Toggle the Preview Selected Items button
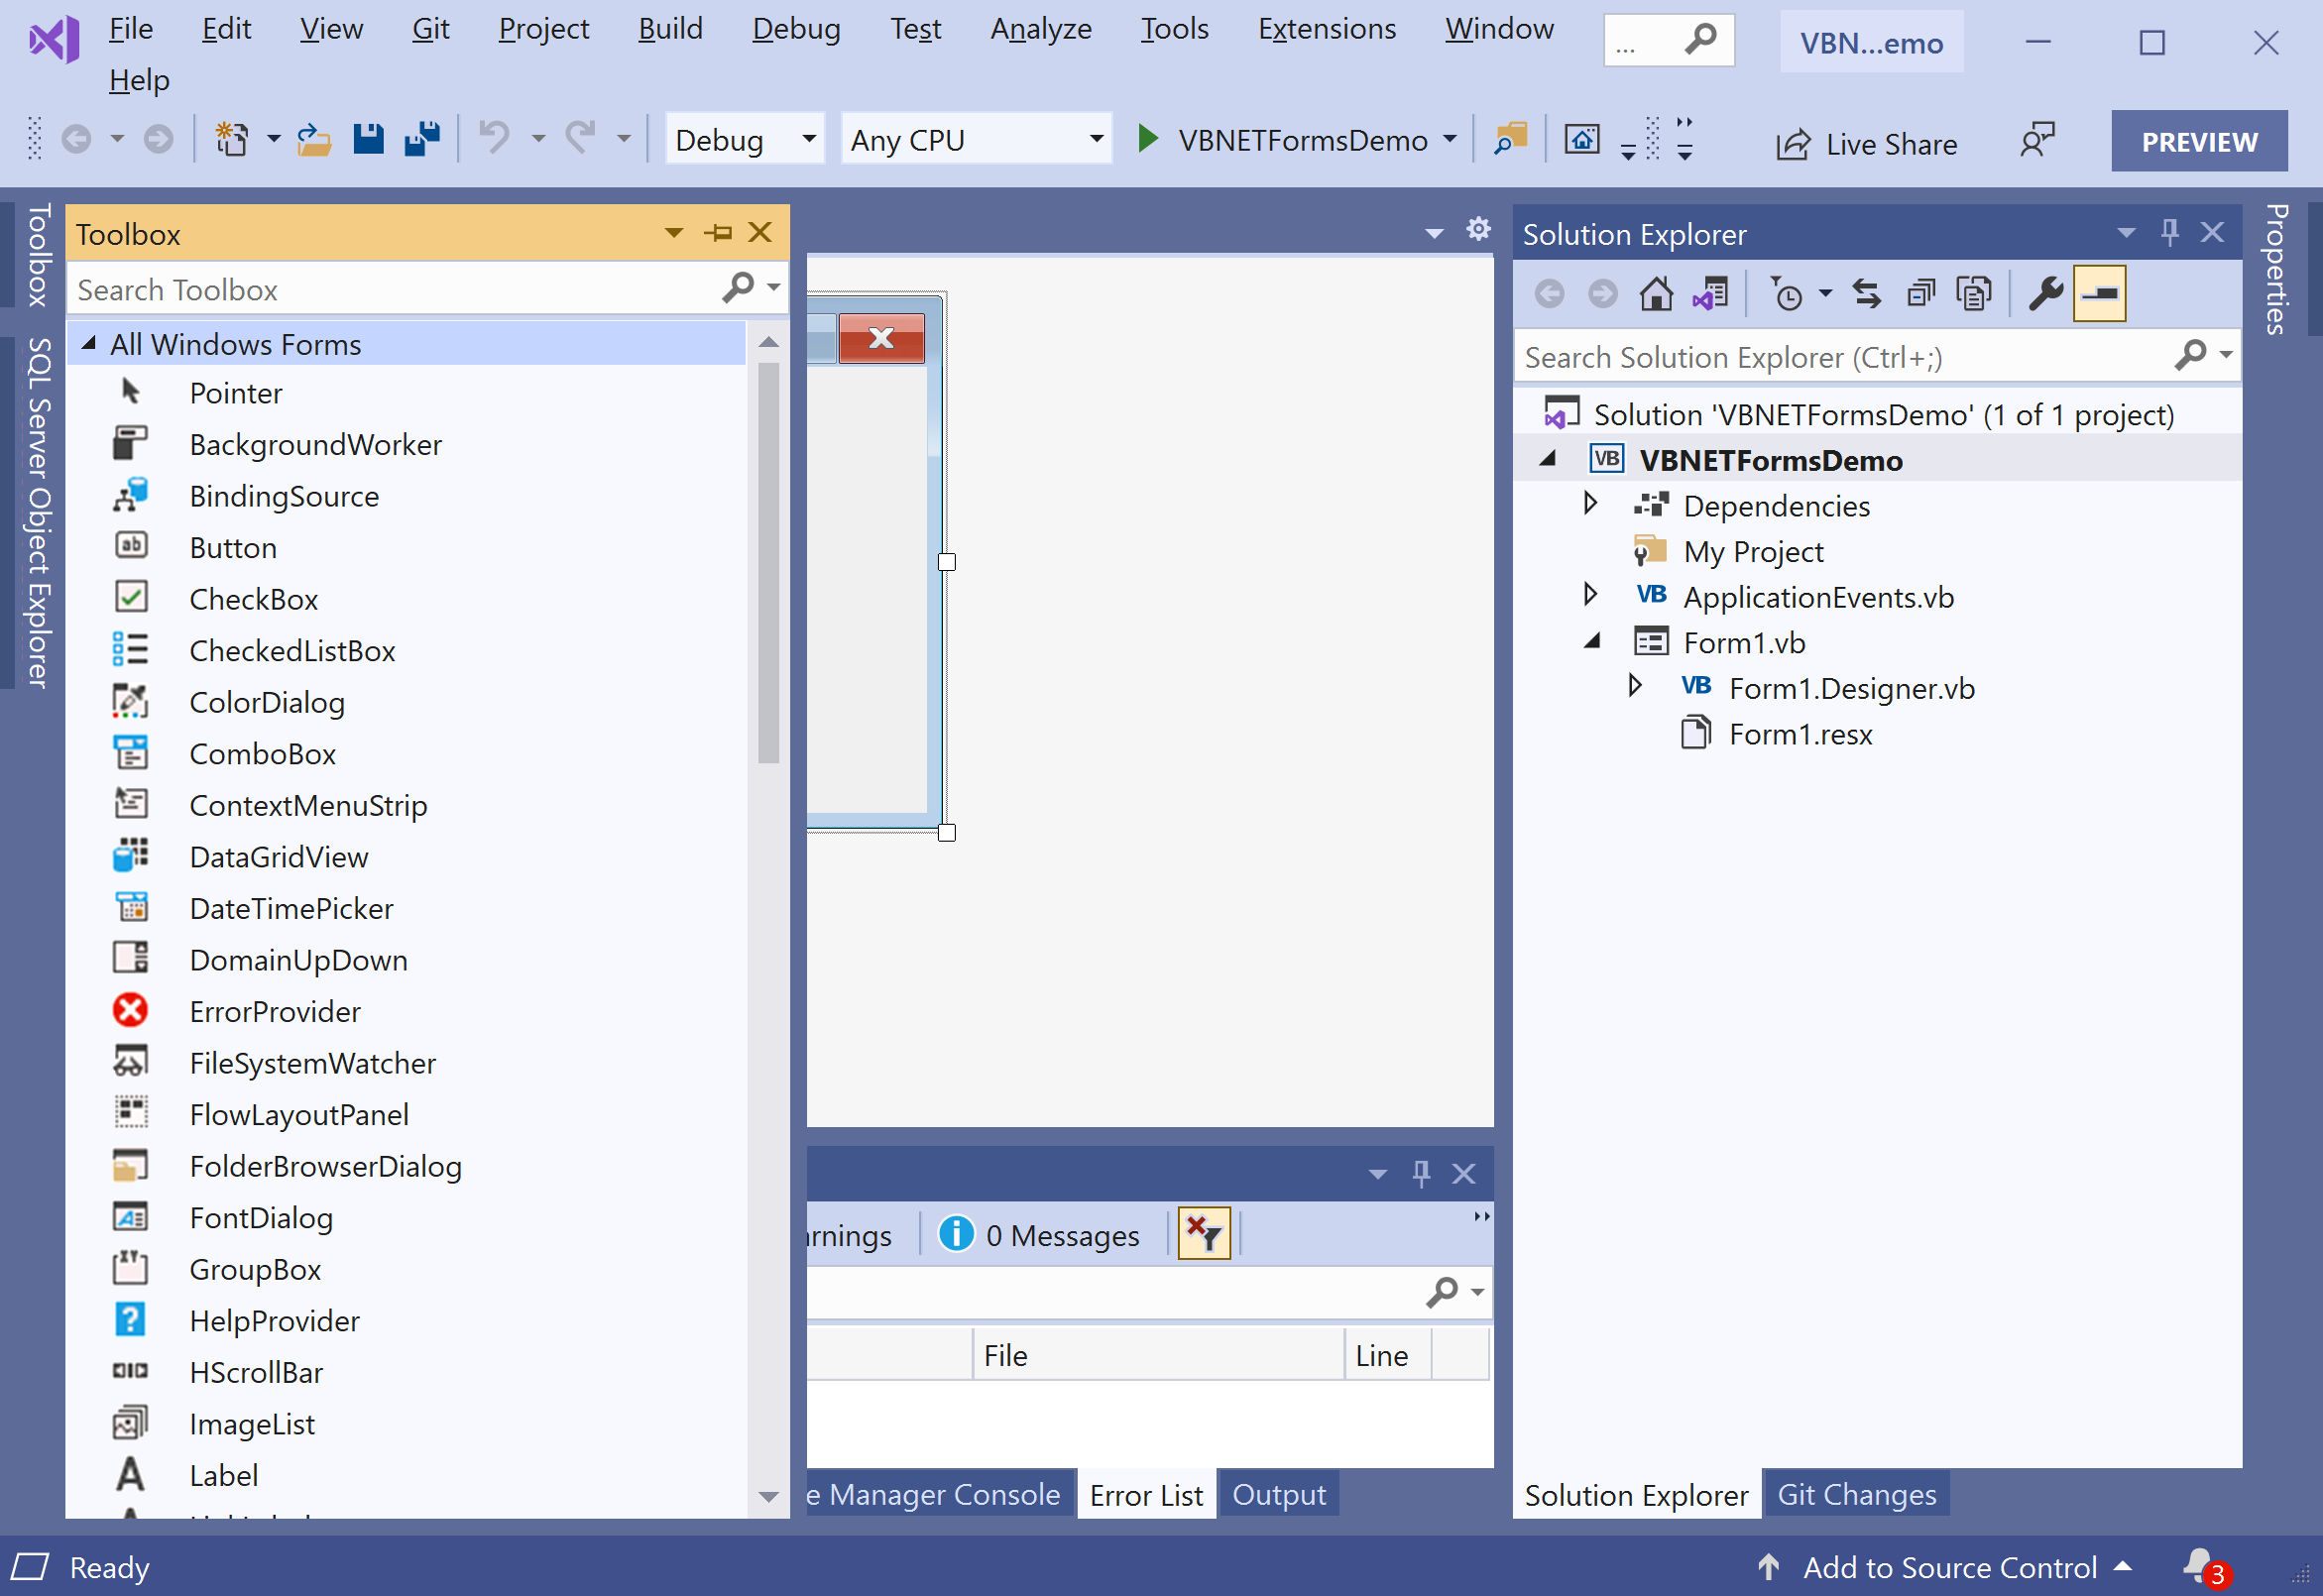 tap(2099, 294)
